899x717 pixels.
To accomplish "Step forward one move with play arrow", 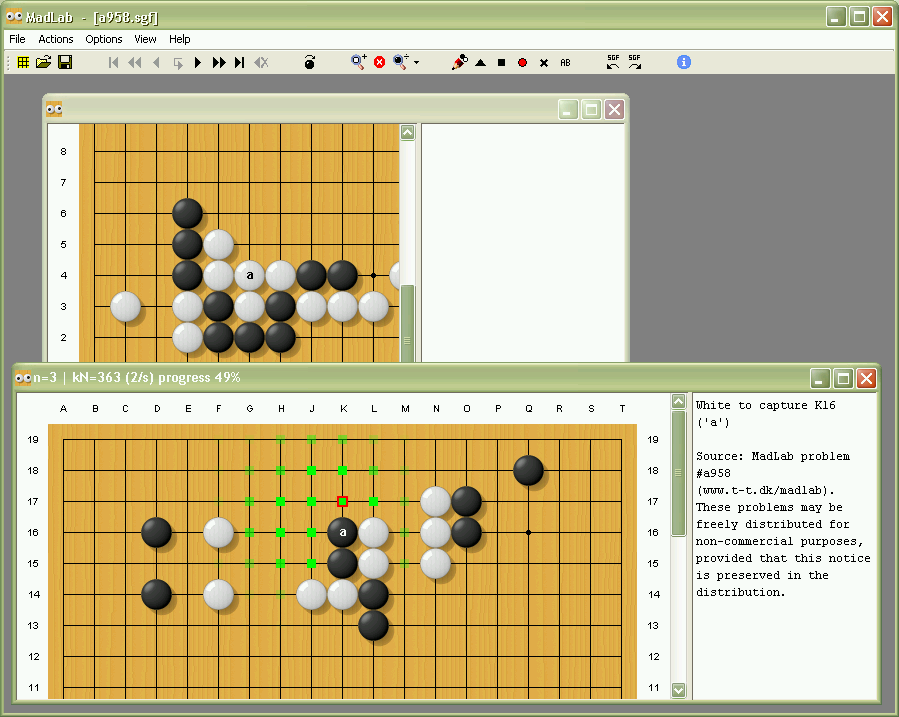I will point(198,62).
